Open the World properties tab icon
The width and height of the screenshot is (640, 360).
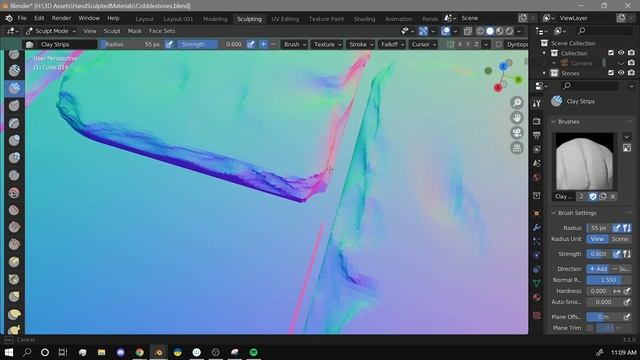coord(537,178)
